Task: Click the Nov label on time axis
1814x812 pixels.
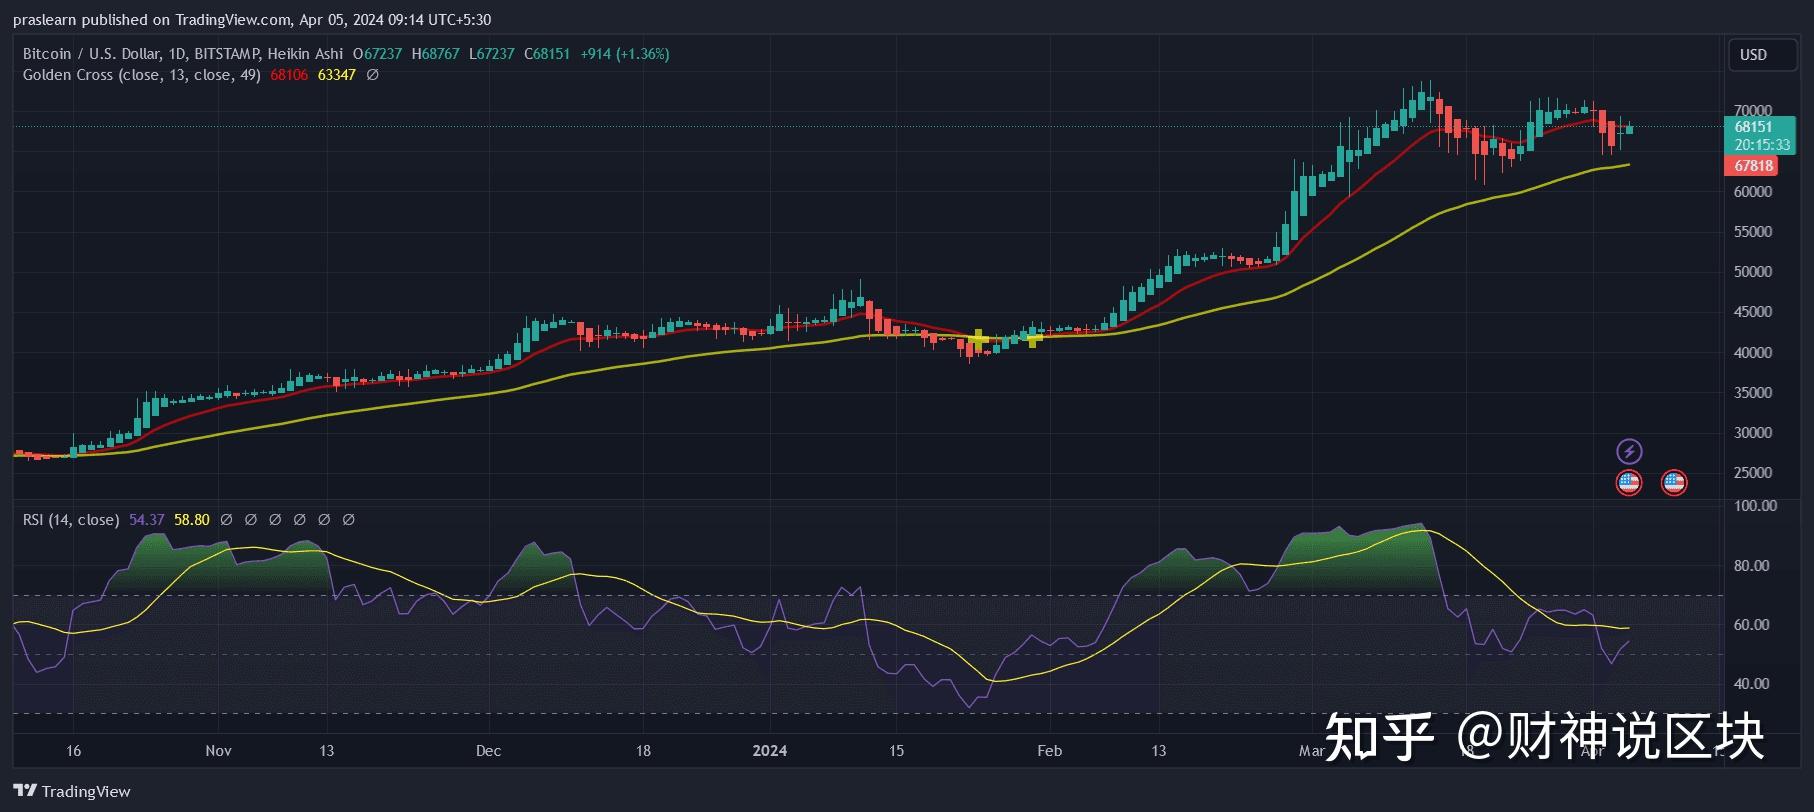Action: tap(218, 750)
